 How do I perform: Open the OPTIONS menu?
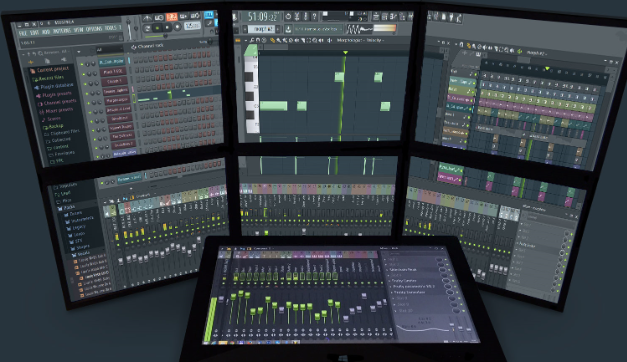click(94, 29)
